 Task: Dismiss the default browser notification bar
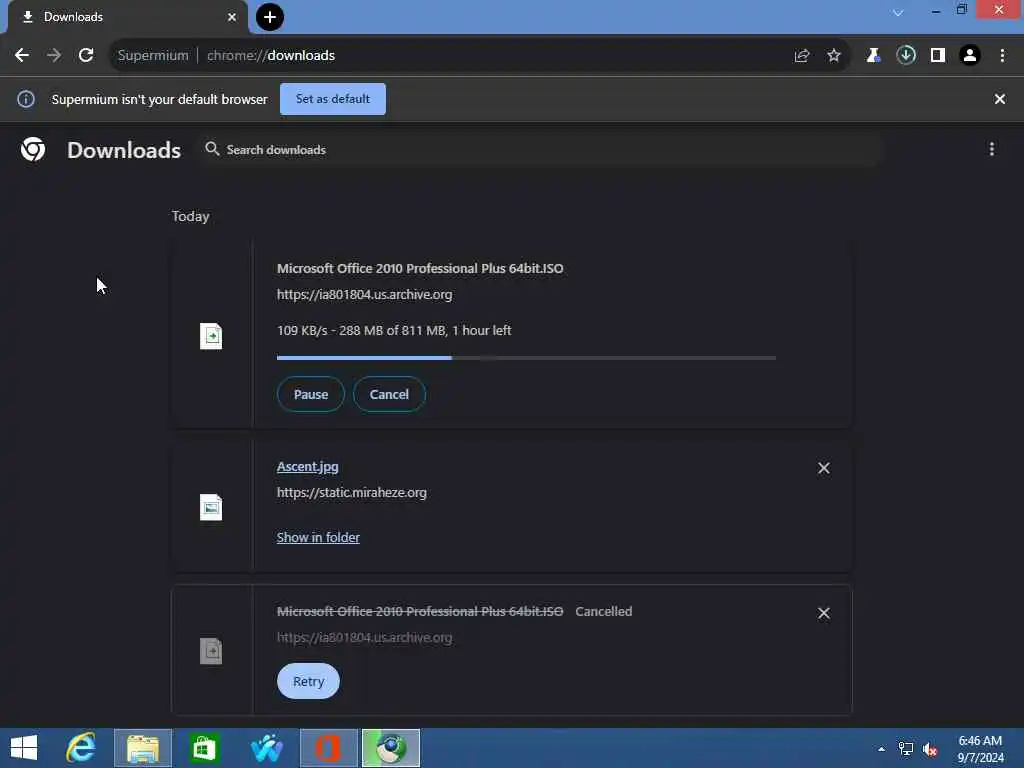1000,99
